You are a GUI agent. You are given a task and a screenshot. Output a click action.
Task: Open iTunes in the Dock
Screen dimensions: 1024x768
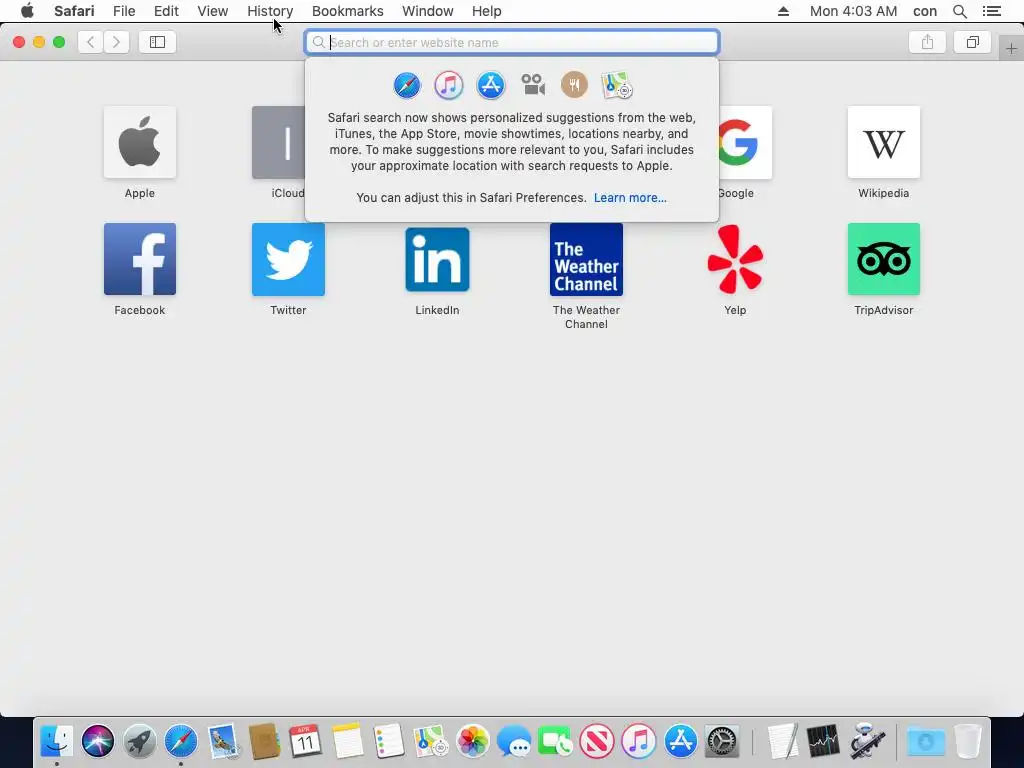click(639, 741)
